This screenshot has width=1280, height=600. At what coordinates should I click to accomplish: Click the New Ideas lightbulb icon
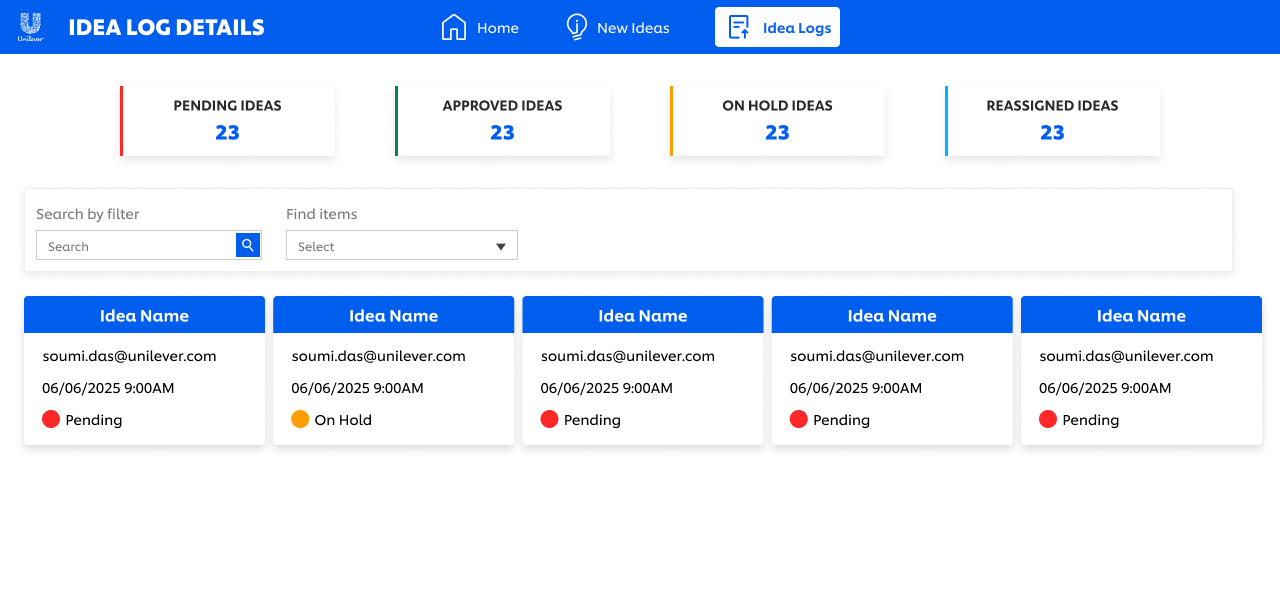[576, 27]
